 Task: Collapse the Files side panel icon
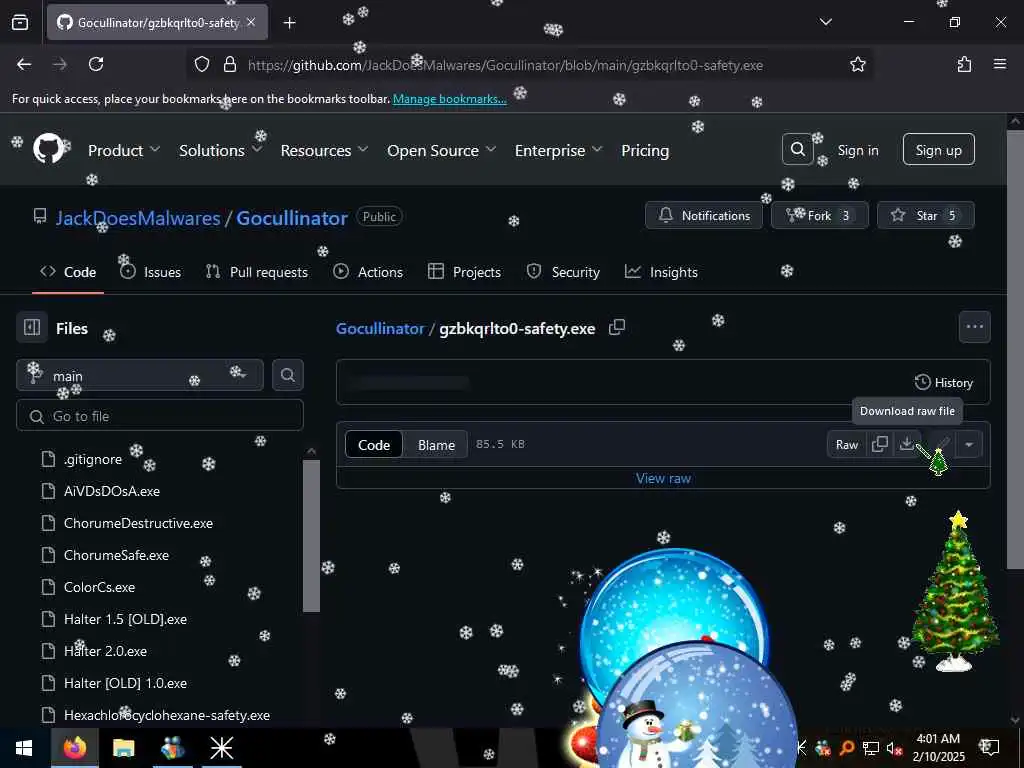pos(32,327)
